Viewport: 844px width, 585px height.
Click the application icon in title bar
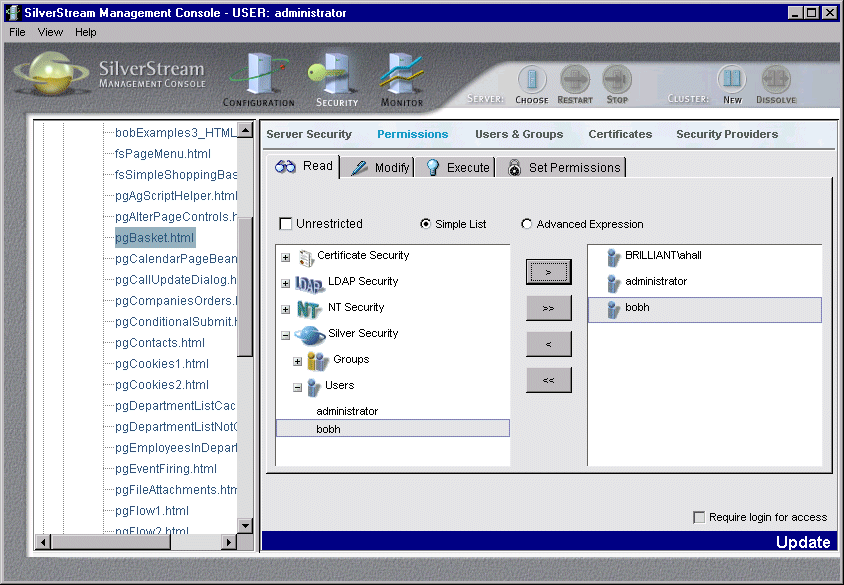13,13
